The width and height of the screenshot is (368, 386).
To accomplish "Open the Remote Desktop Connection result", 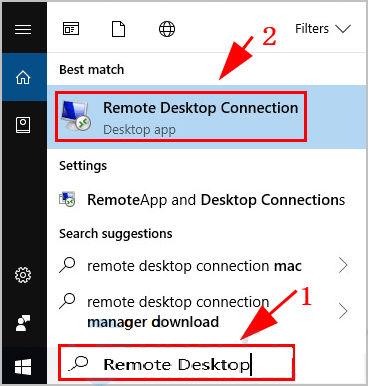I will click(207, 117).
